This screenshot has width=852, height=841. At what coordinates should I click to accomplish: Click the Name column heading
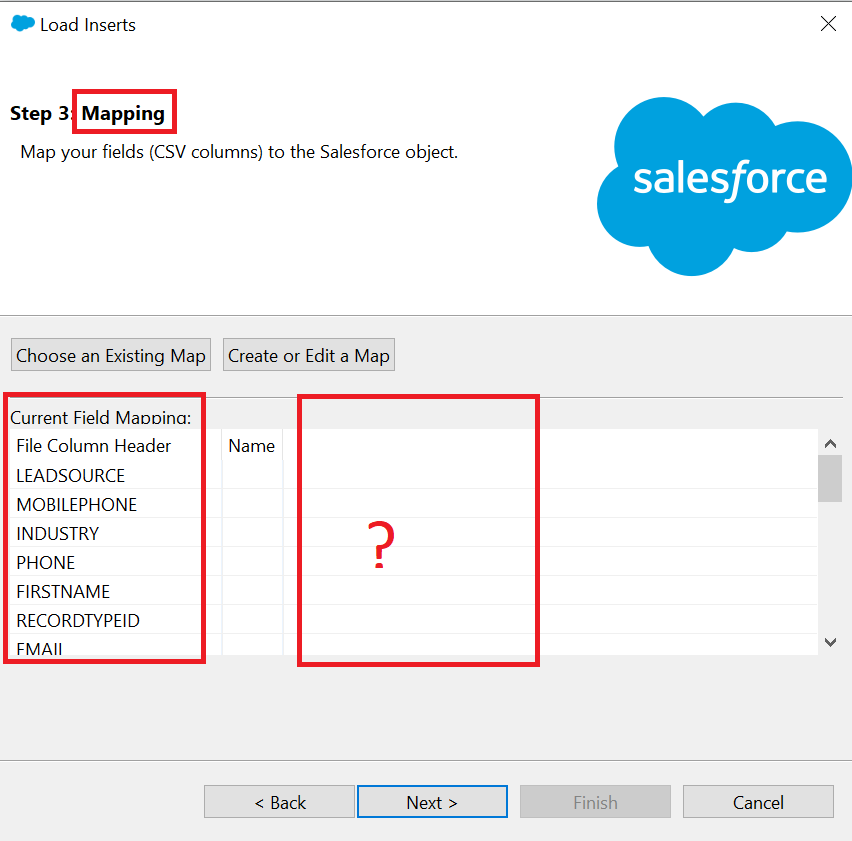click(x=252, y=445)
